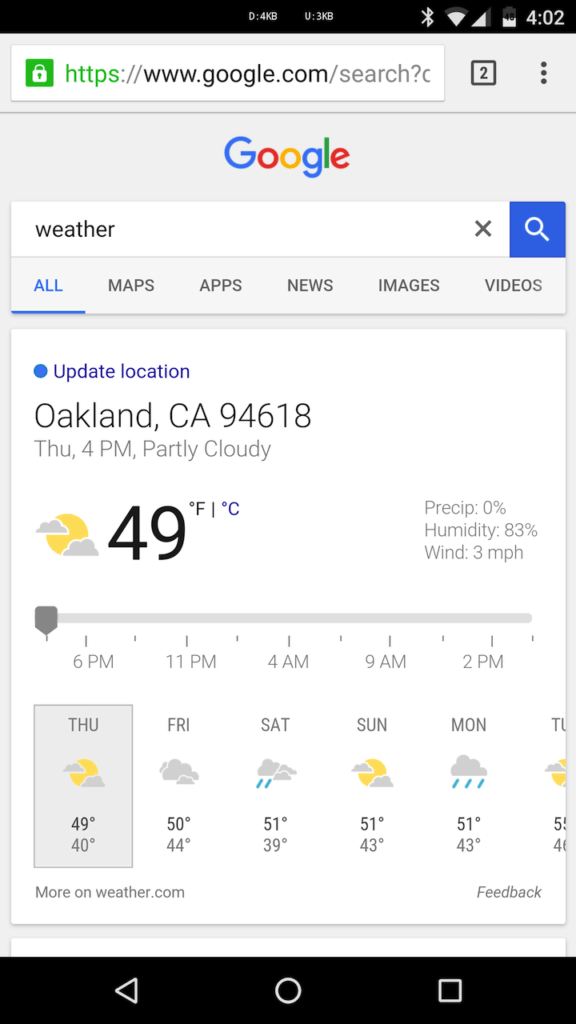Select the °F temperature unit

pos(197,509)
